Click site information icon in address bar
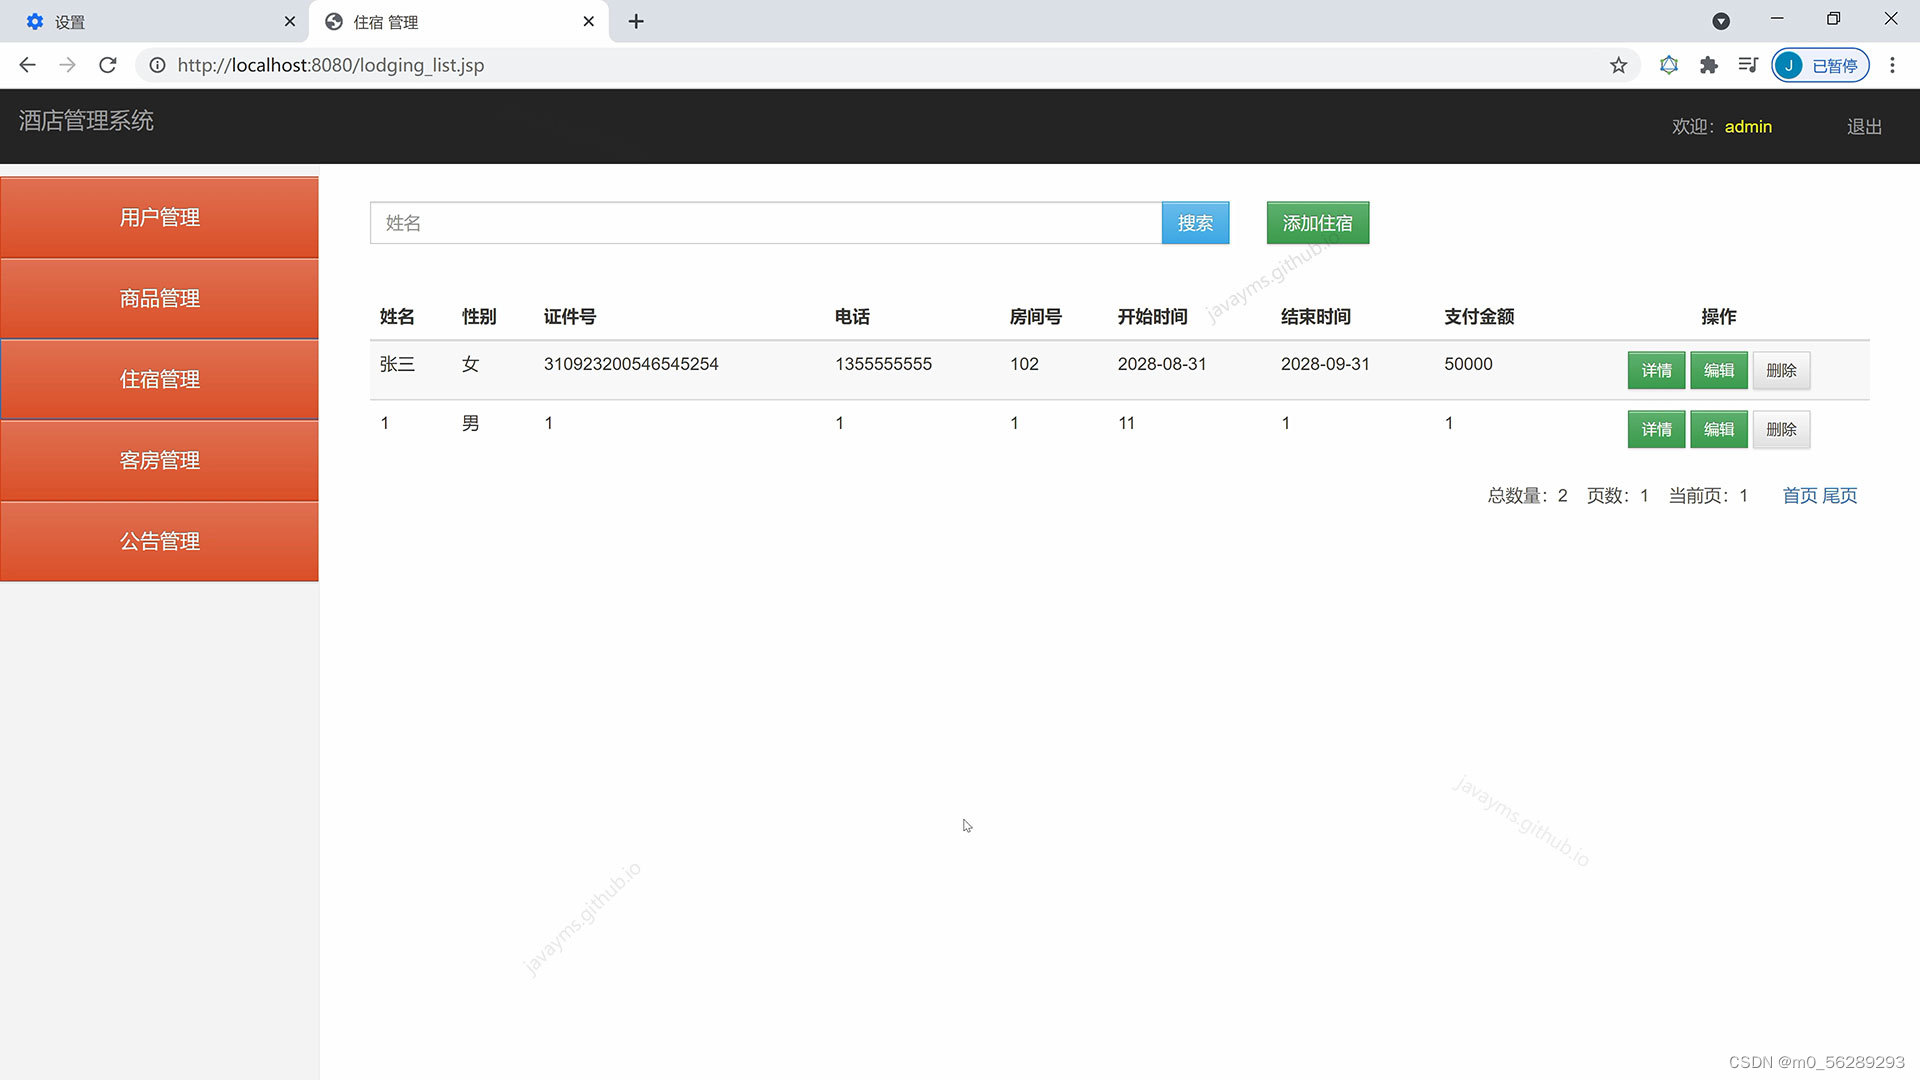1920x1080 pixels. 157,65
